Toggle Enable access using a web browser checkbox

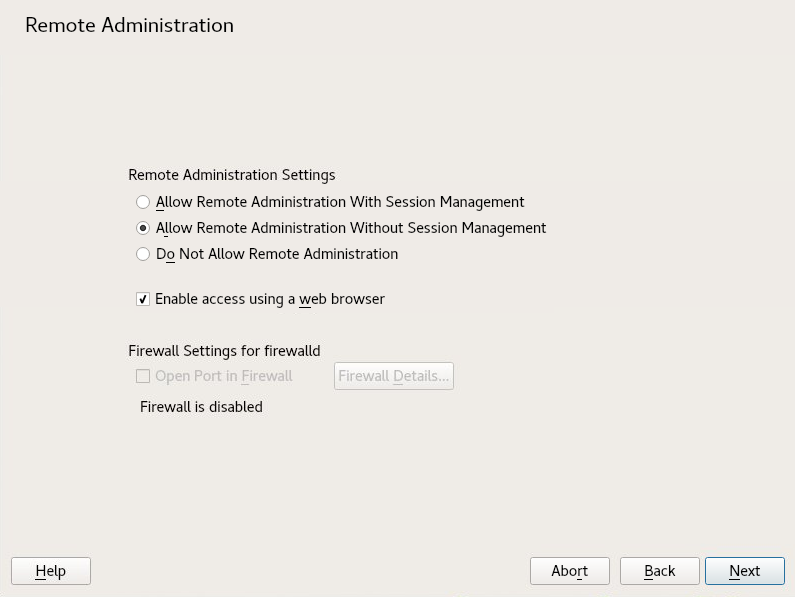pyautogui.click(x=143, y=299)
